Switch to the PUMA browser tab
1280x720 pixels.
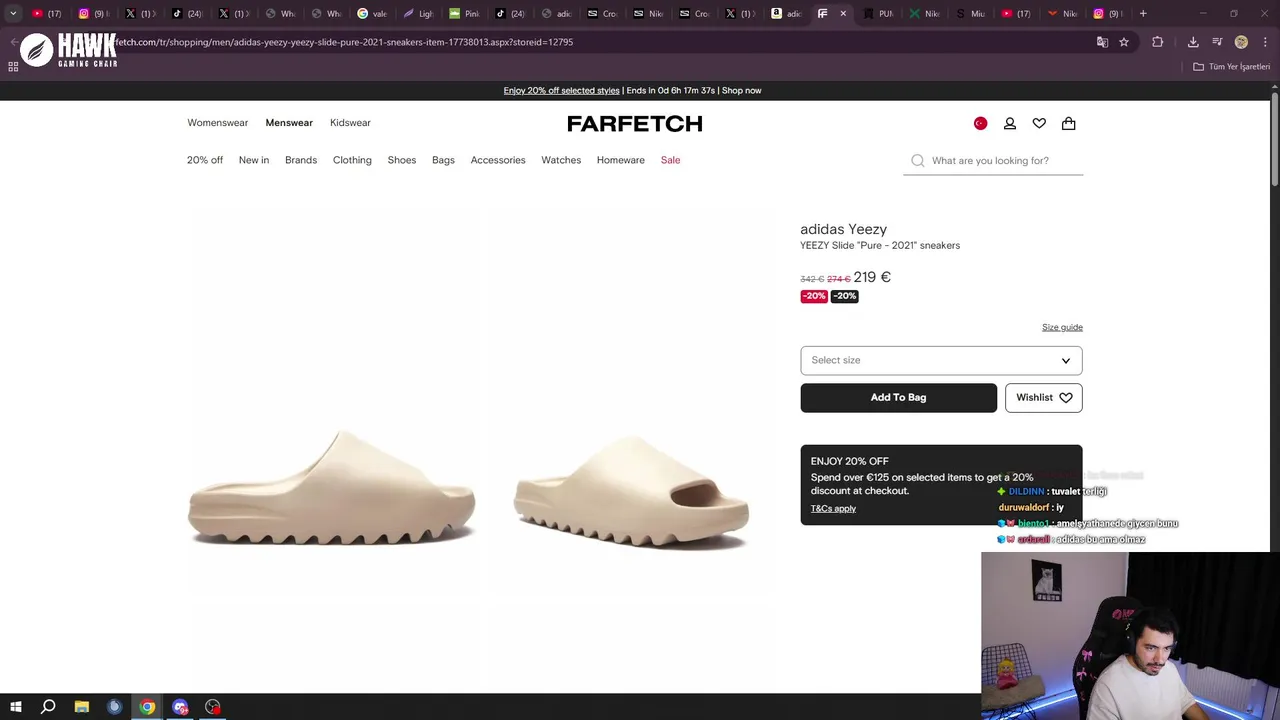(878, 13)
